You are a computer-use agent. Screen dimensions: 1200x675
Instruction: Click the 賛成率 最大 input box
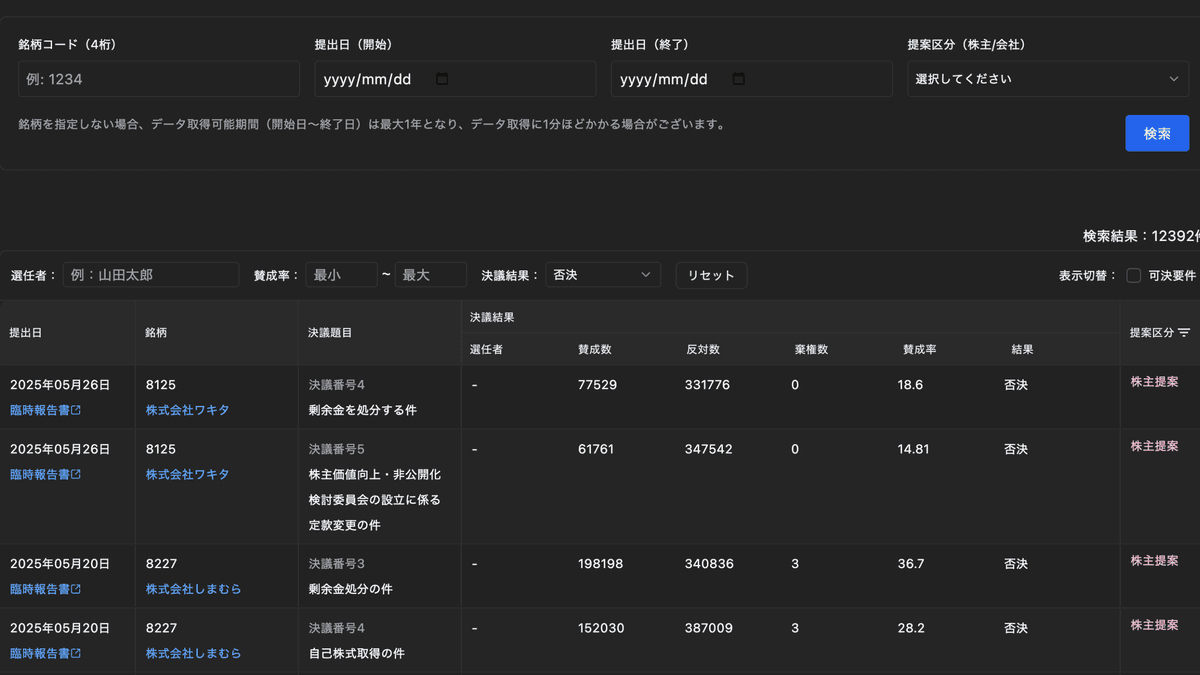pos(430,275)
